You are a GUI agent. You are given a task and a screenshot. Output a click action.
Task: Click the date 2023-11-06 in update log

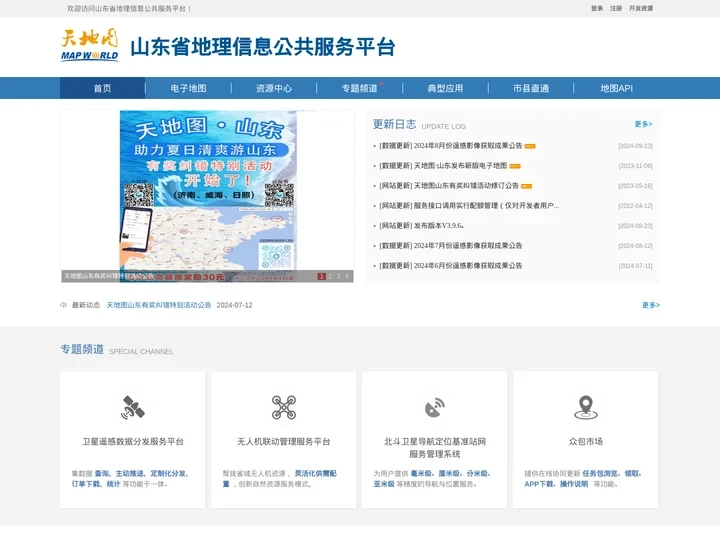[636, 166]
